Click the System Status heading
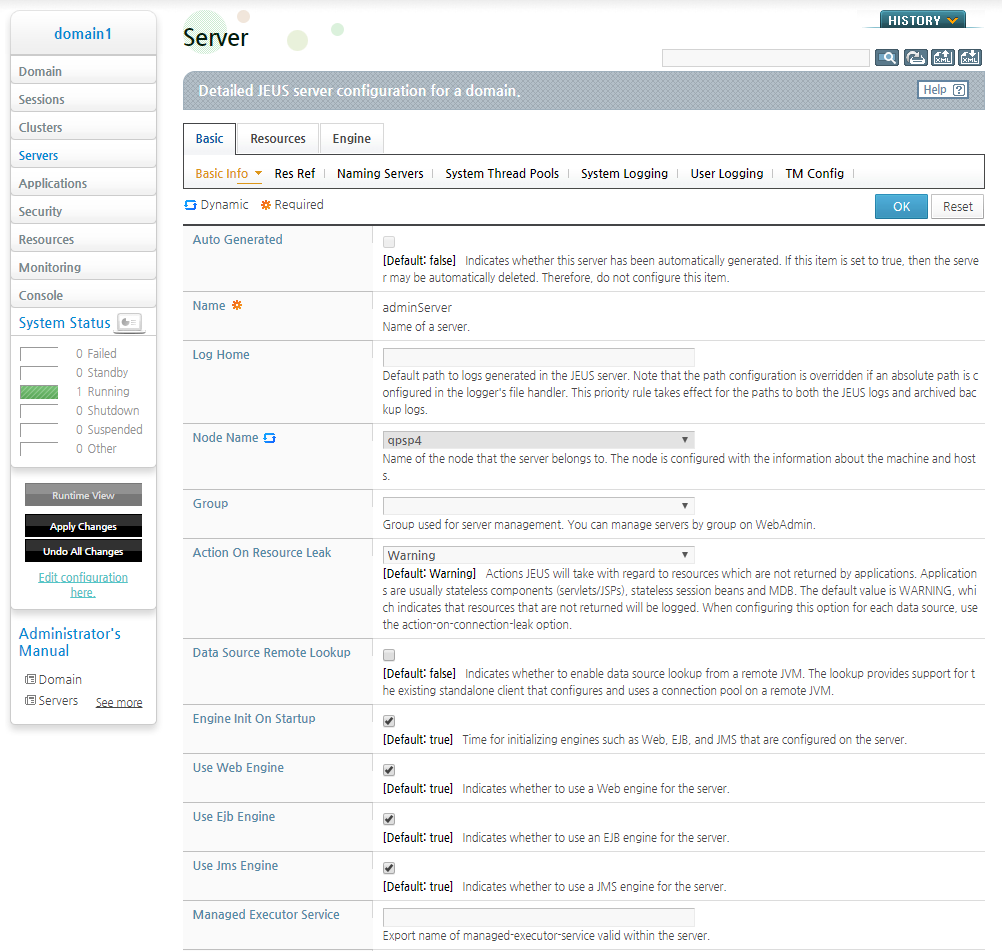The width and height of the screenshot is (1002, 951). 65,323
